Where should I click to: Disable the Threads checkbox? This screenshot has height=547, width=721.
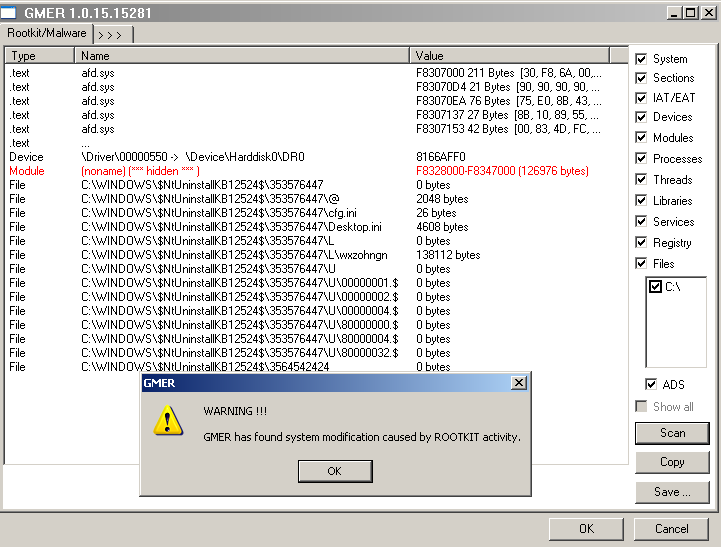point(641,179)
